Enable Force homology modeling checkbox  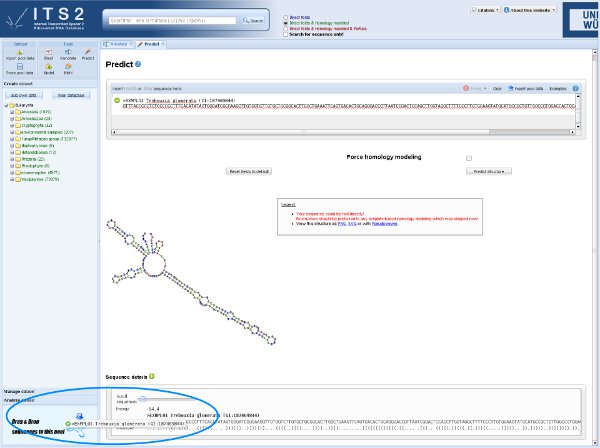pos(468,158)
